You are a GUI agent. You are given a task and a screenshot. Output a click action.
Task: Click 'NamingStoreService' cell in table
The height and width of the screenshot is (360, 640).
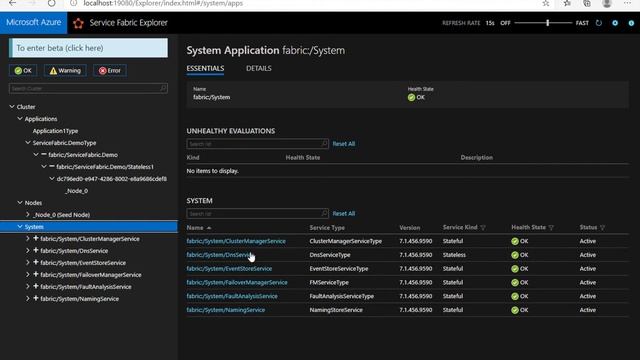click(336, 310)
